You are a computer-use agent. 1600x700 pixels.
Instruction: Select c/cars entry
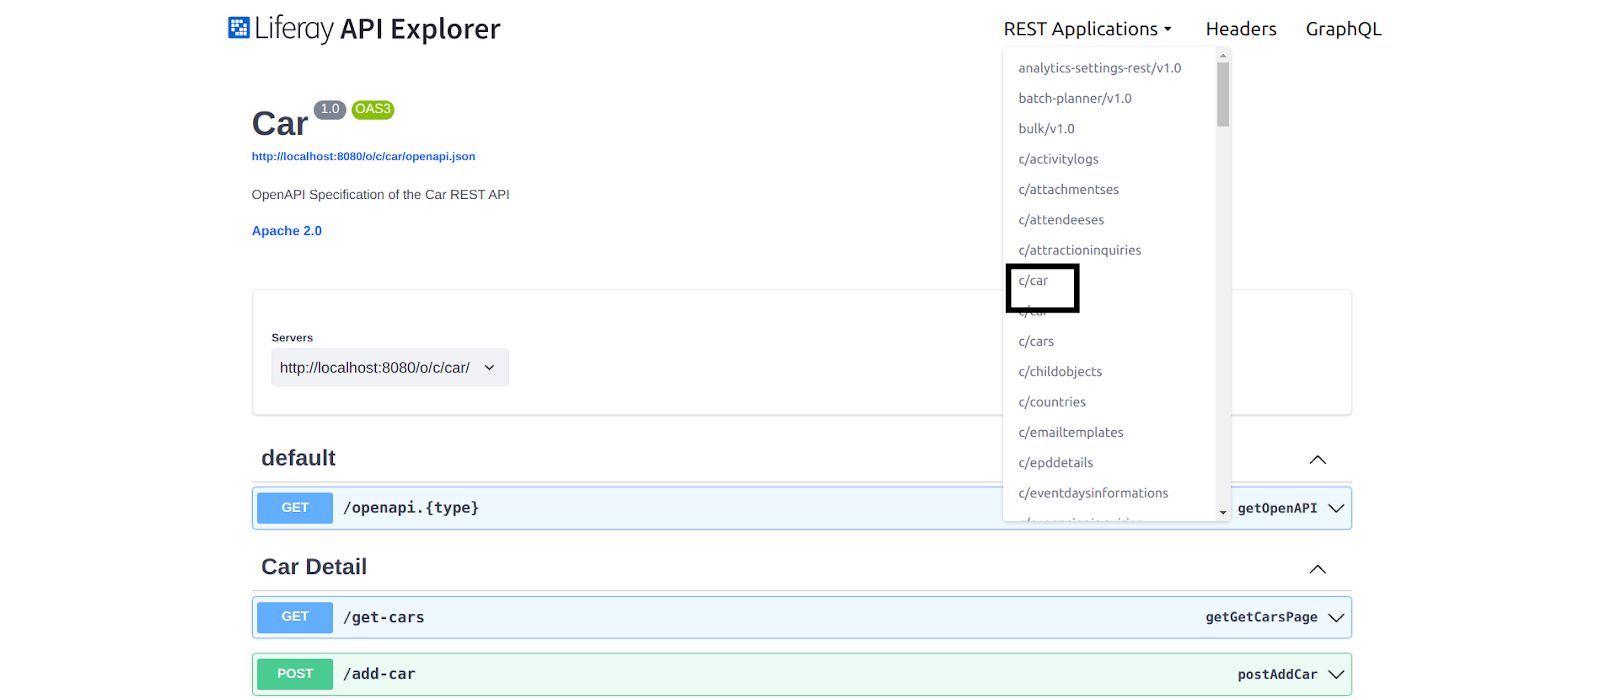coord(1036,341)
